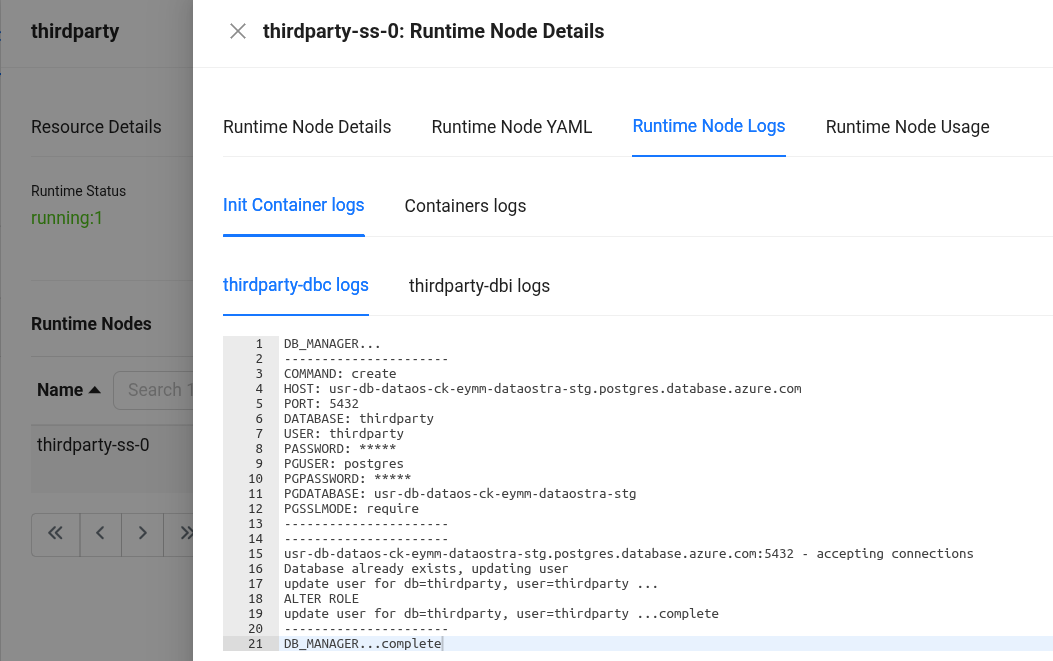
Task: Open the Runtime Node YAML tab
Action: [511, 127]
